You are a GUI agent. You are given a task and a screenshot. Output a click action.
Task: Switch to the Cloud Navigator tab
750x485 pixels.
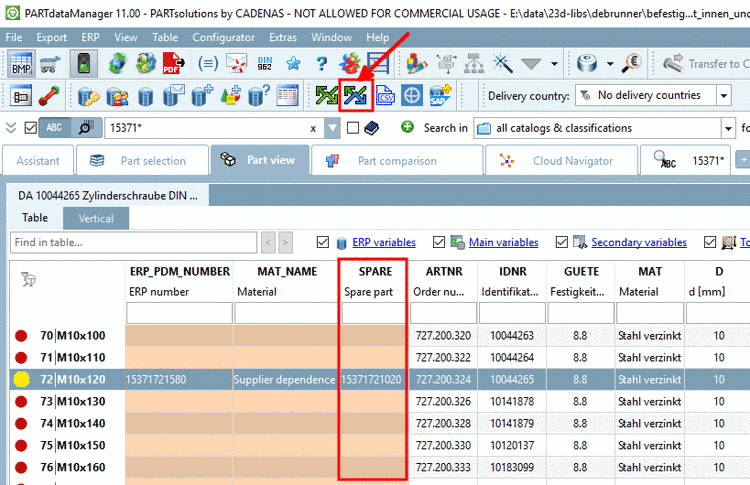click(x=562, y=161)
